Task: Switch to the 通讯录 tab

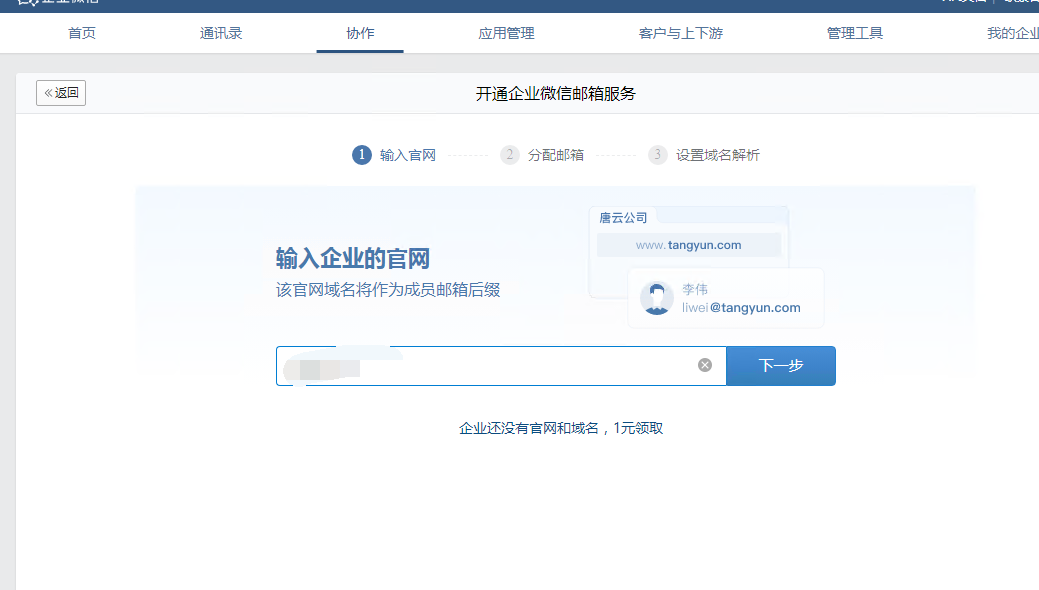Action: click(221, 33)
